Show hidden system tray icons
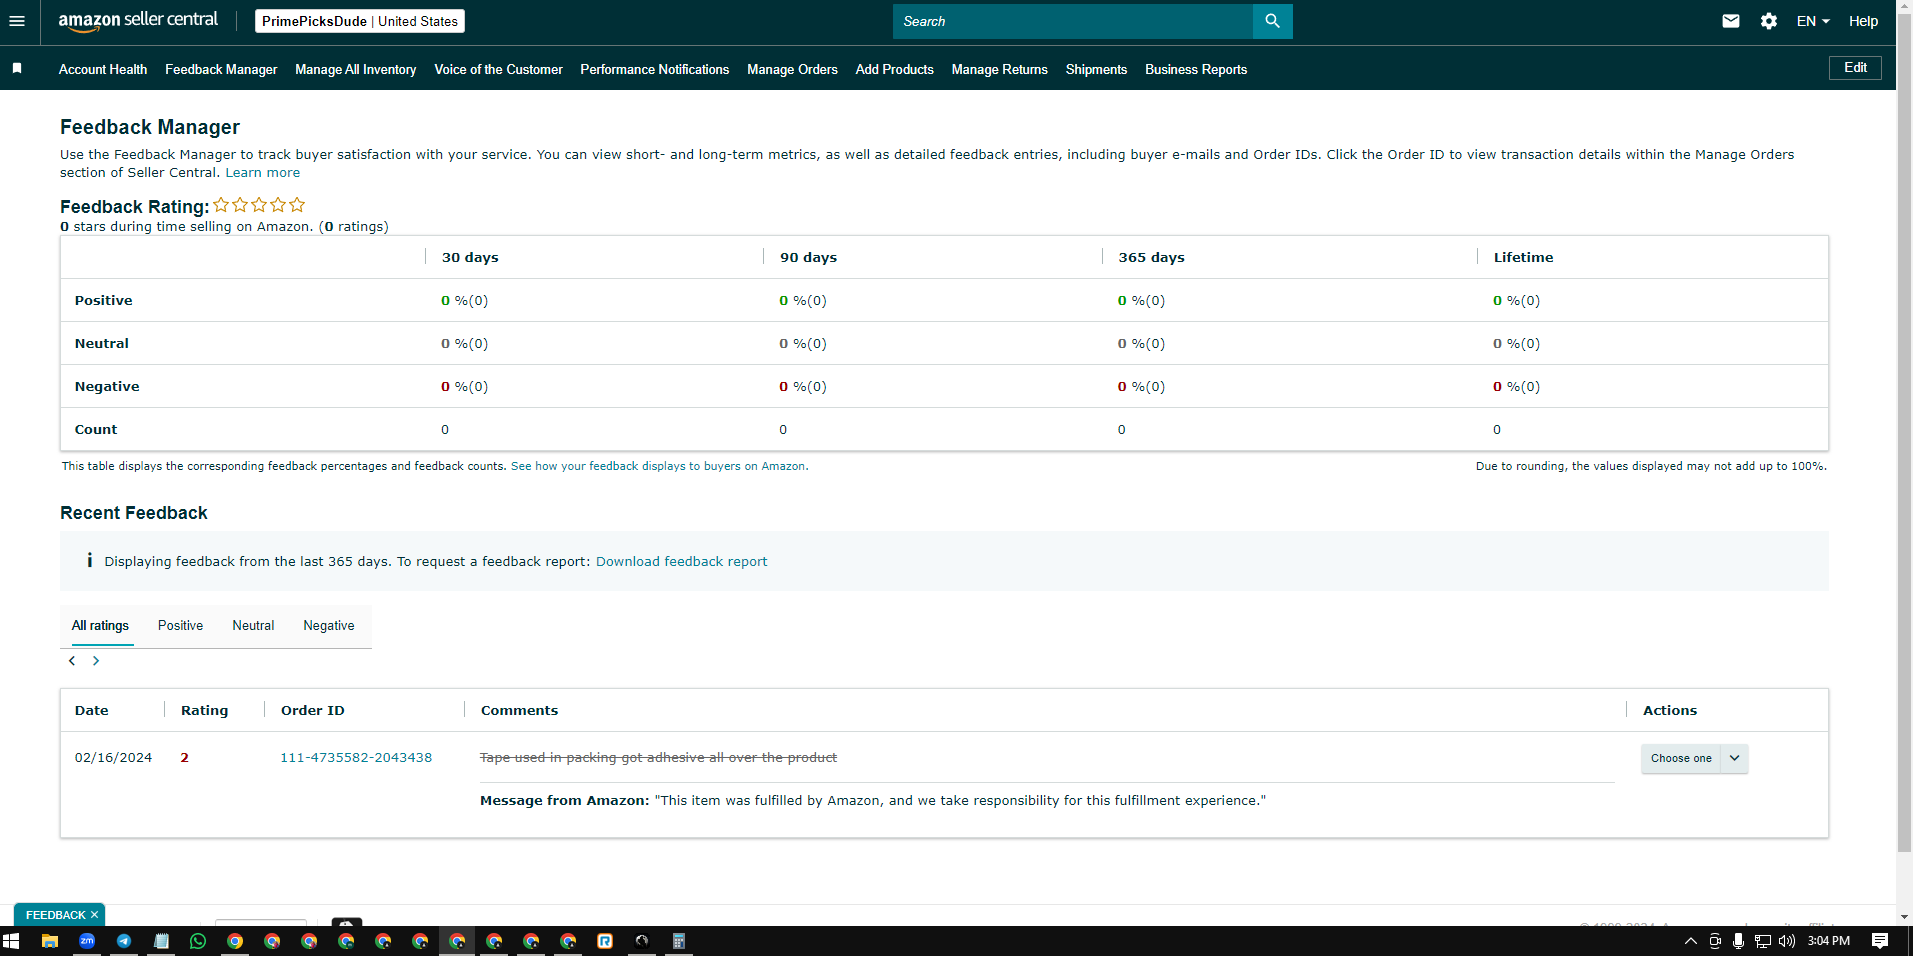 pos(1690,941)
